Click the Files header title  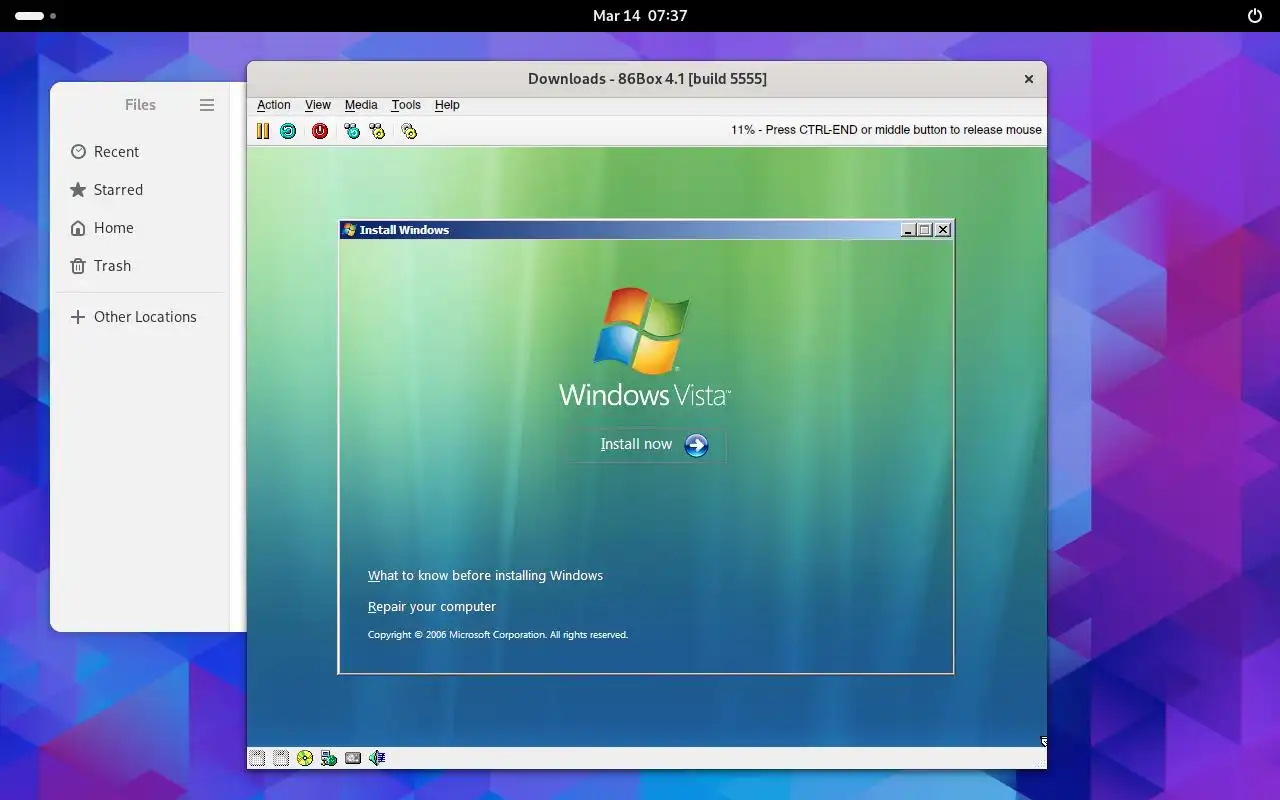(x=140, y=105)
